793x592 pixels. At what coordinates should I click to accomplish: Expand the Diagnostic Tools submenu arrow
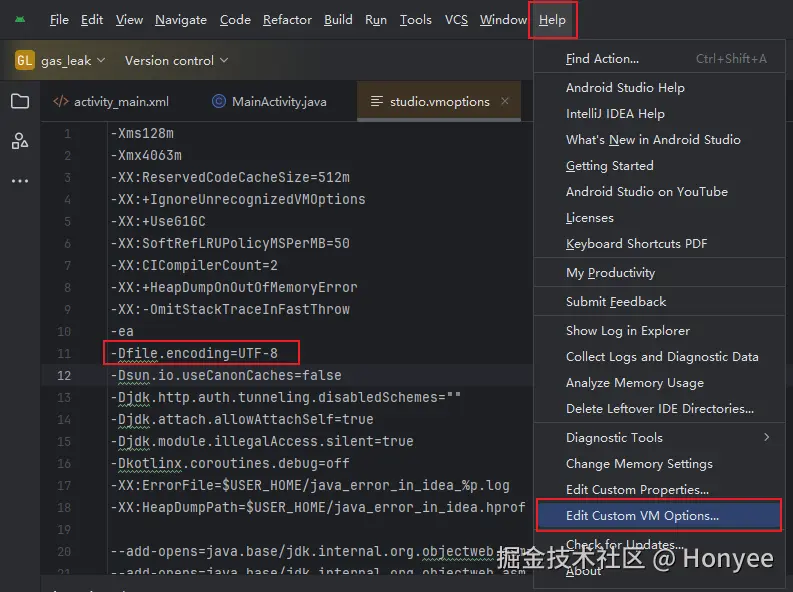[767, 437]
